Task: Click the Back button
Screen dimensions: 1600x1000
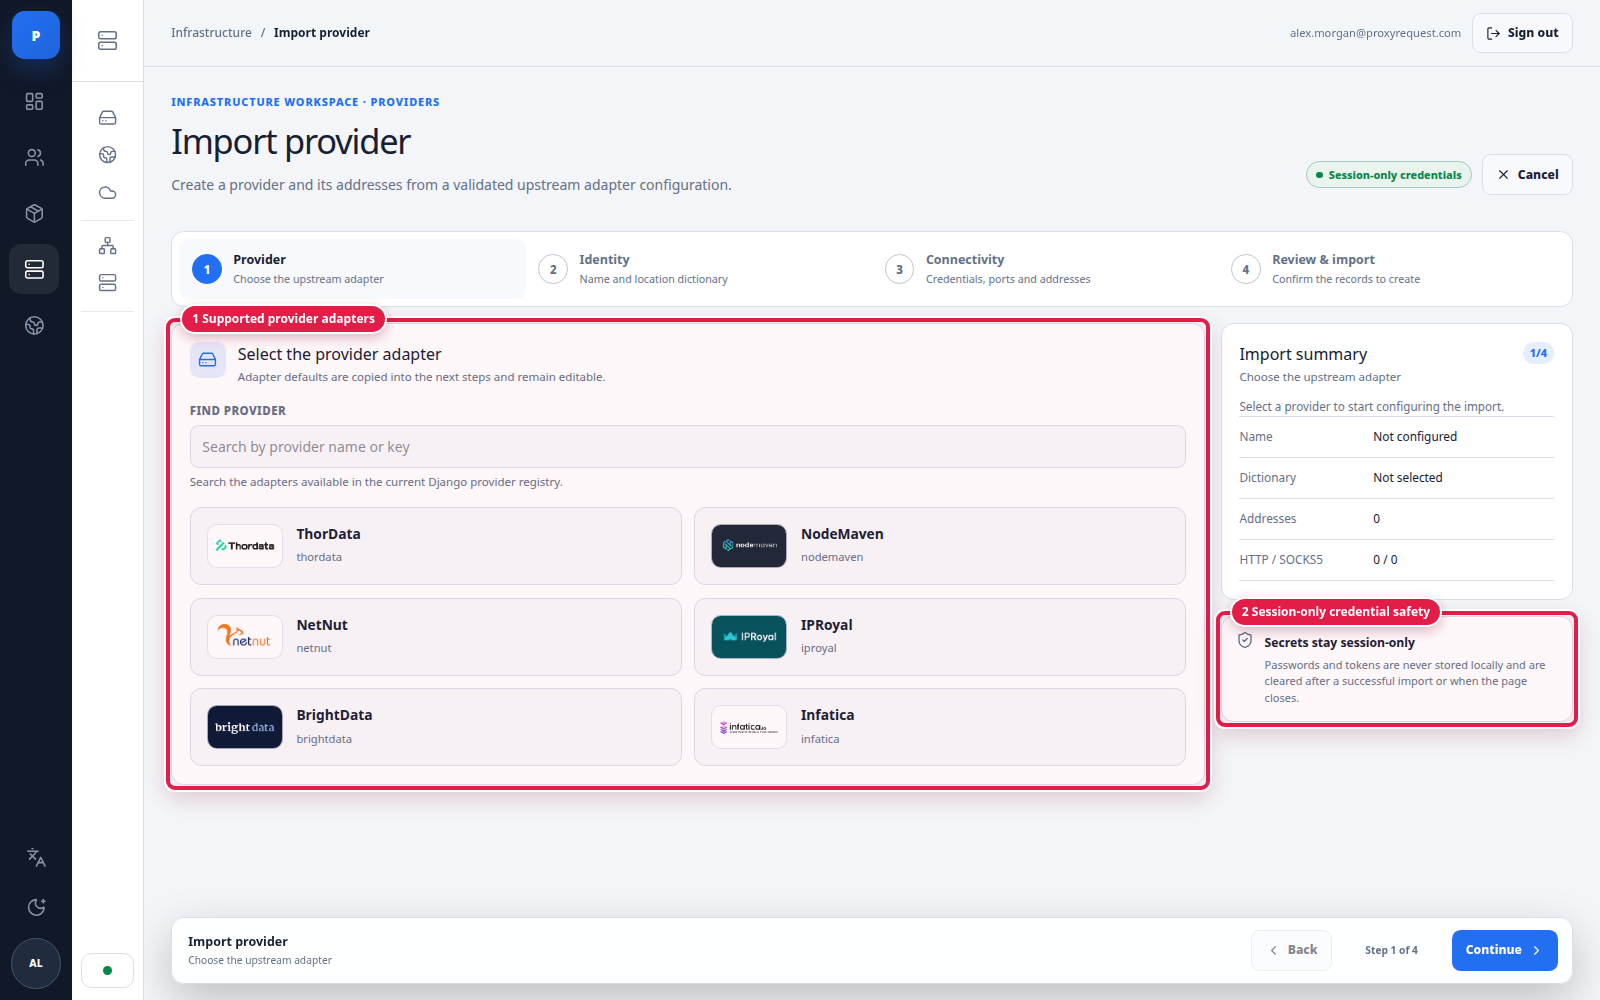Action: (x=1291, y=950)
